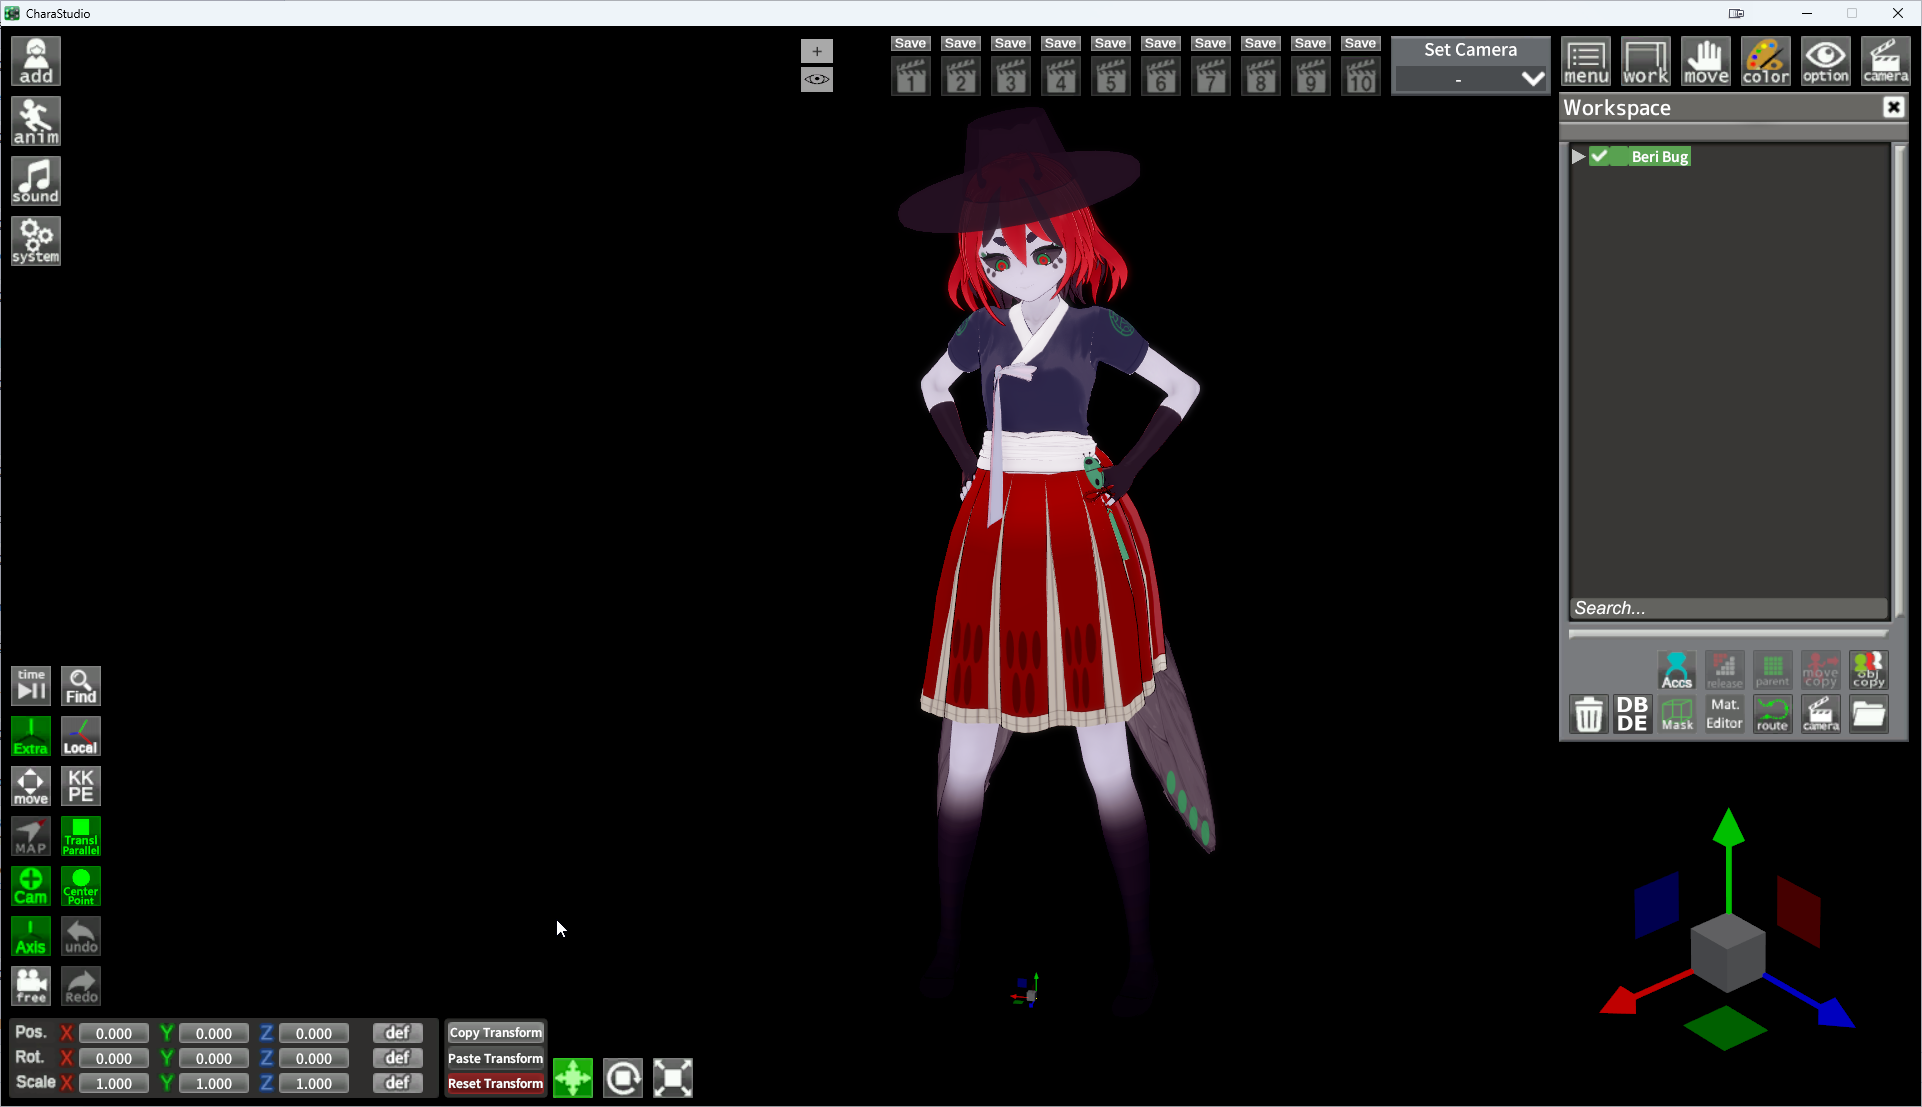The width and height of the screenshot is (1922, 1107).
Task: Click the Scale Z value field
Action: 314,1083
